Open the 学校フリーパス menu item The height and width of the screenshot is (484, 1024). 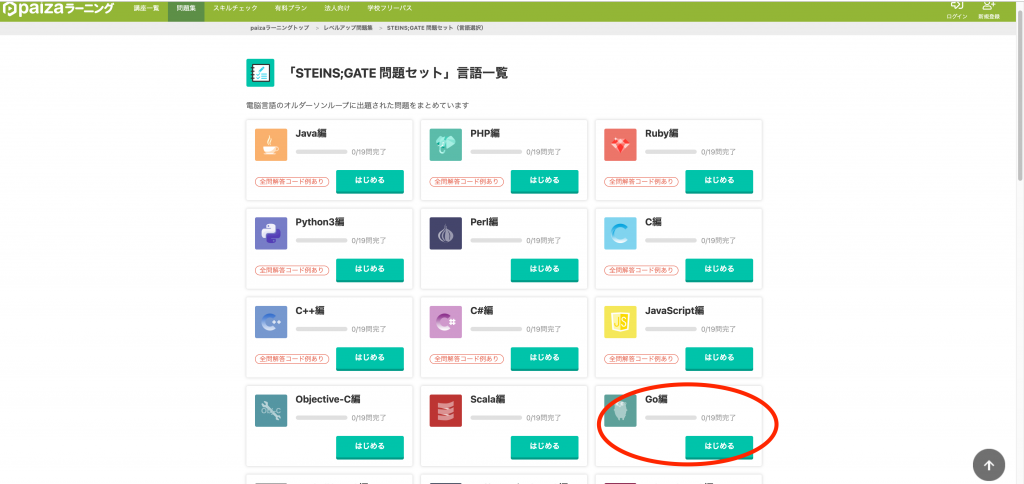[x=389, y=8]
